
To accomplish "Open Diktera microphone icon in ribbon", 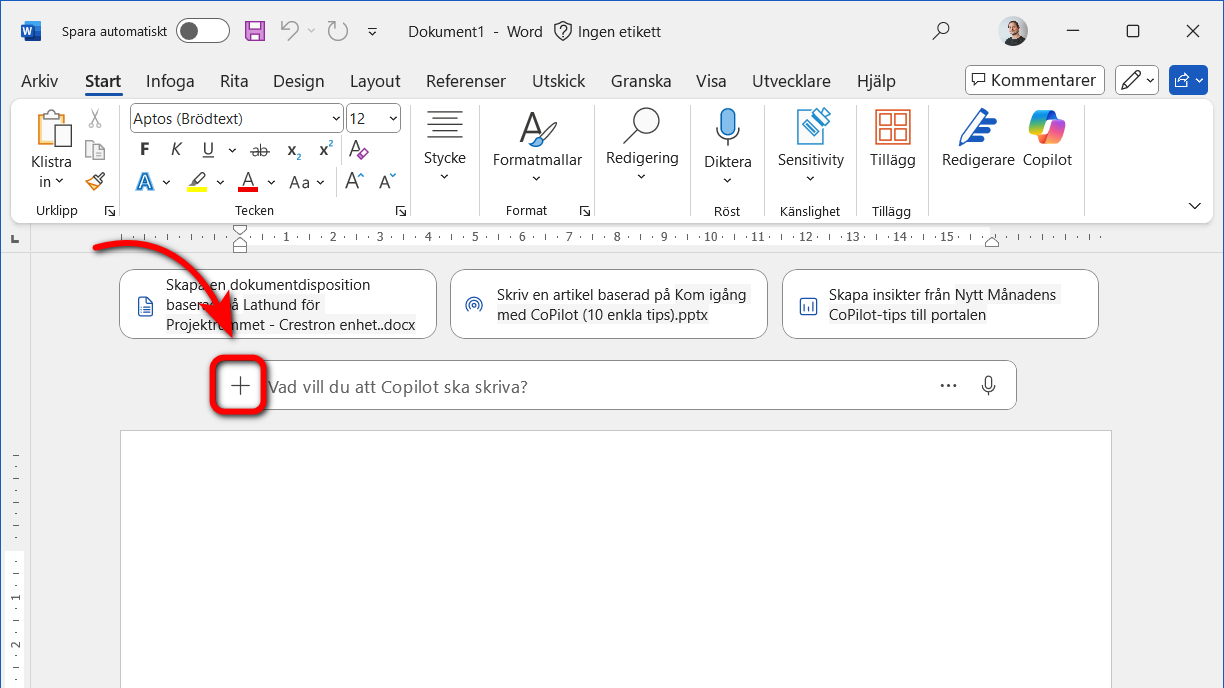I will [x=727, y=128].
